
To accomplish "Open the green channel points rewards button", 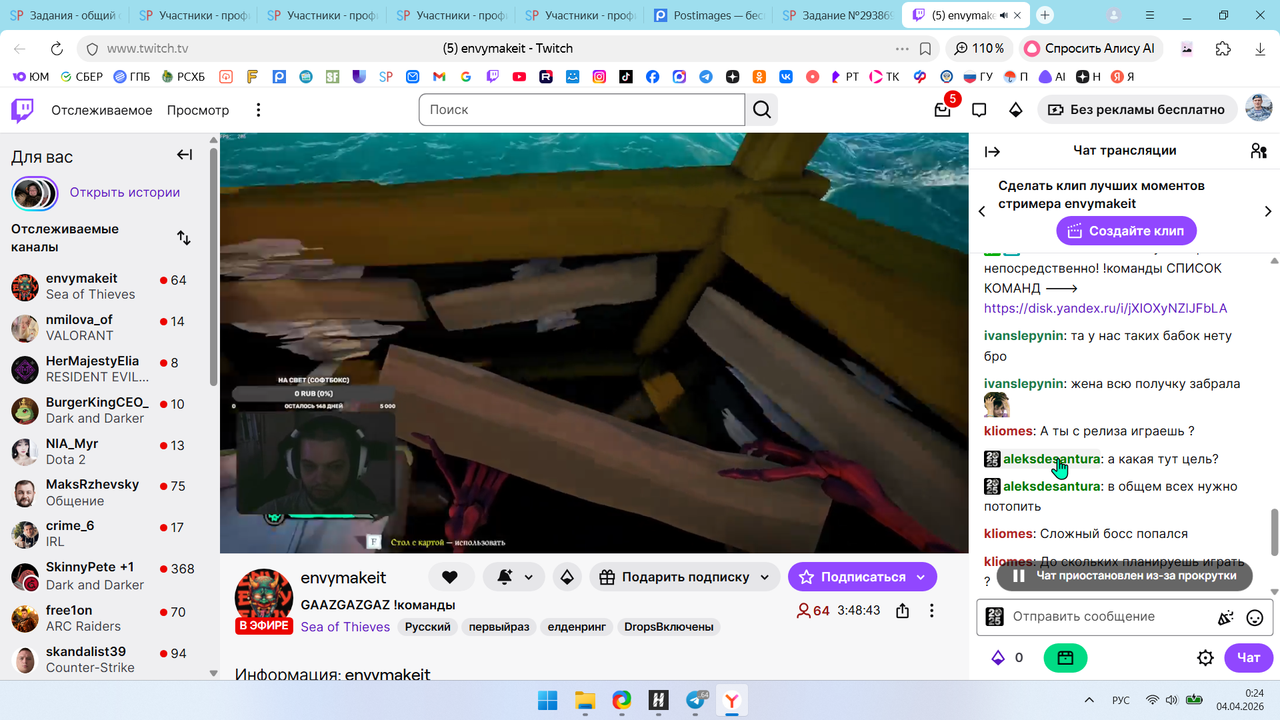I will (1065, 658).
